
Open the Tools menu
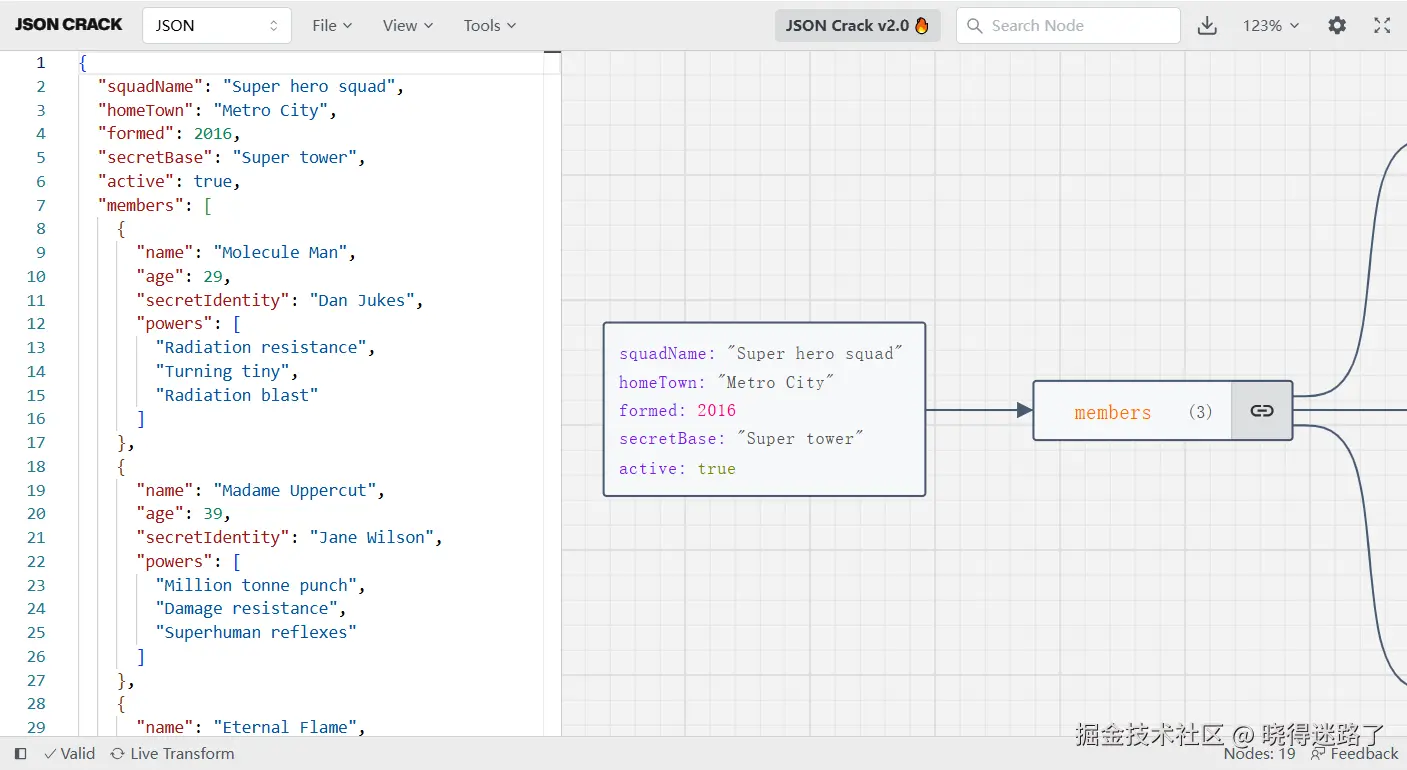(489, 26)
